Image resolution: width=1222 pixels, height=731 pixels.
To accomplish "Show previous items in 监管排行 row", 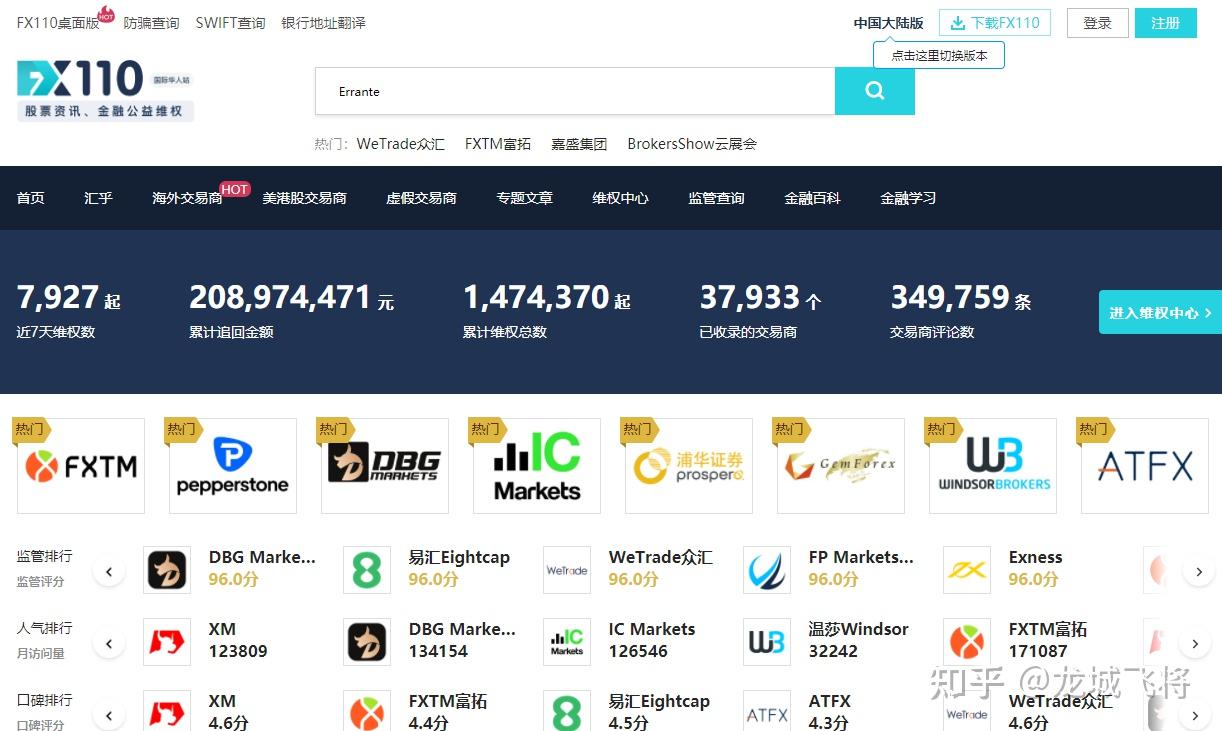I will tap(109, 572).
